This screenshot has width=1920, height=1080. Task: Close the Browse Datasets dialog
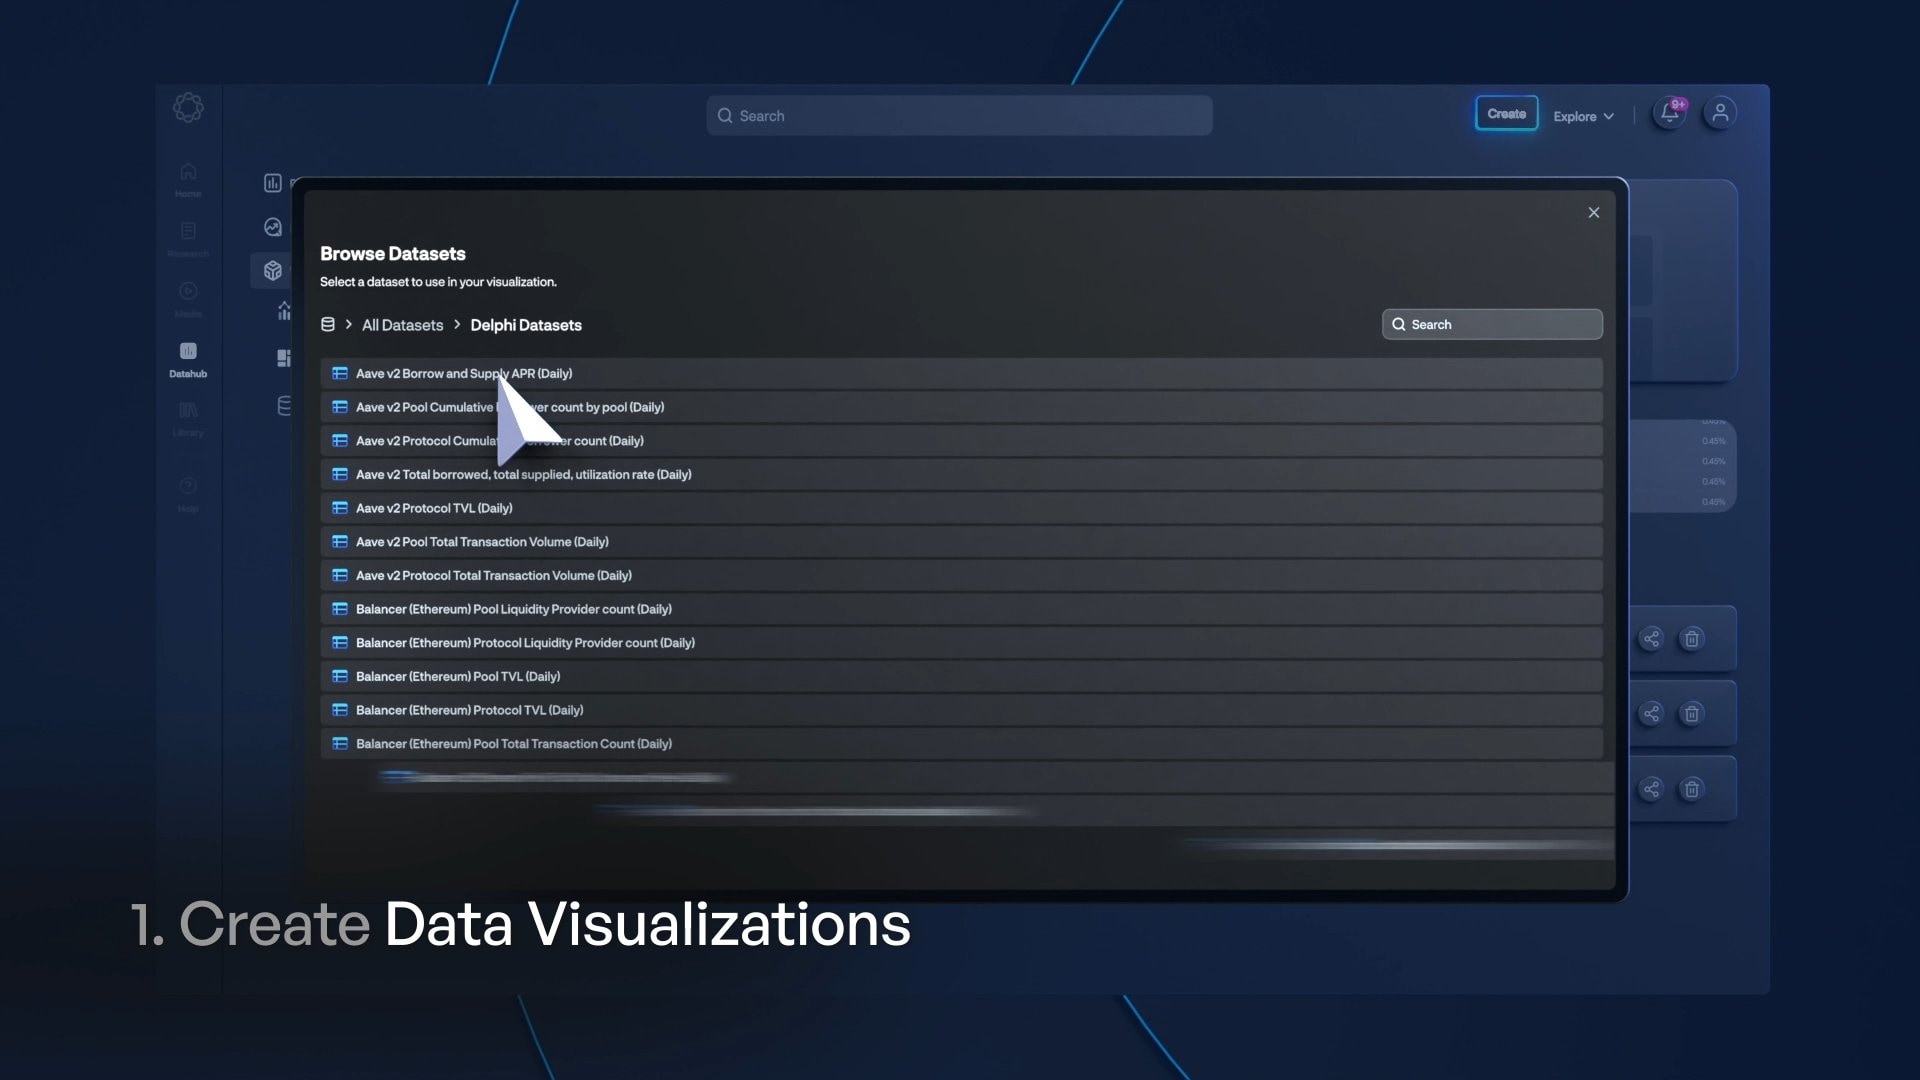coord(1594,213)
